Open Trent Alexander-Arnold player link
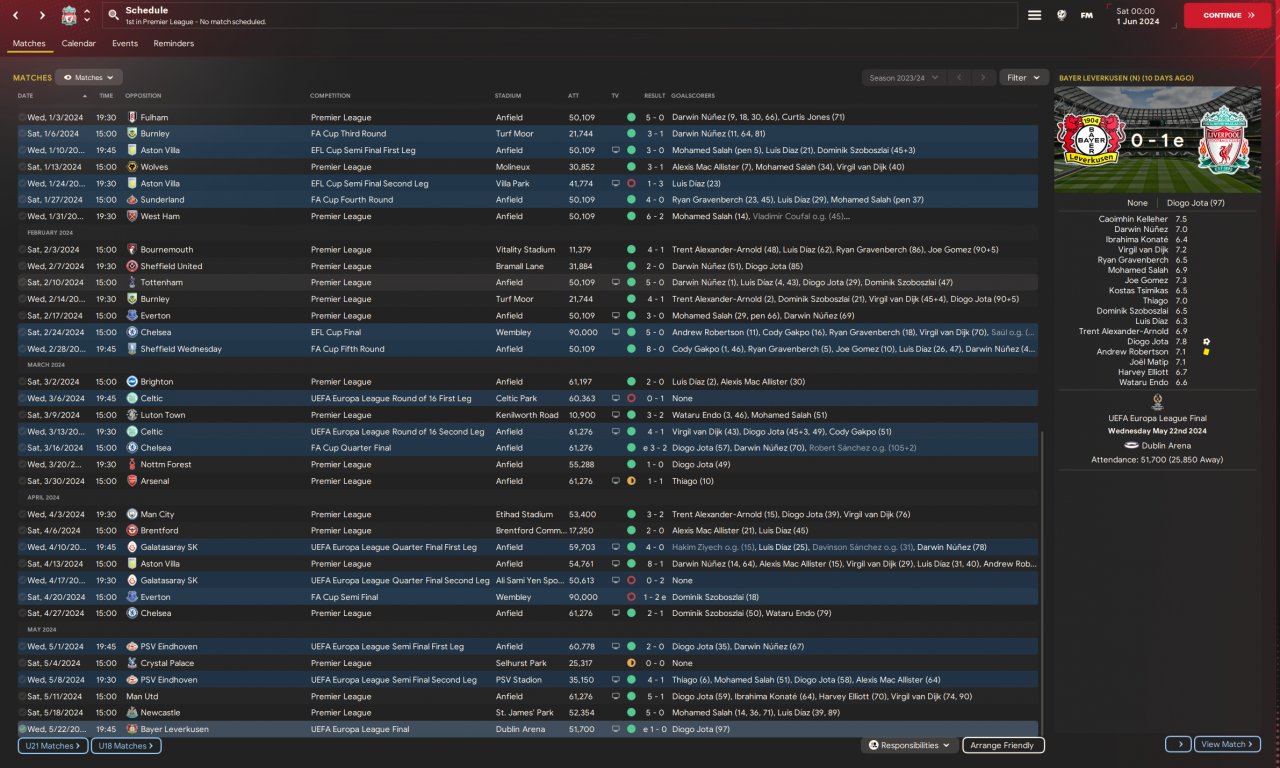1280x768 pixels. click(x=1123, y=331)
